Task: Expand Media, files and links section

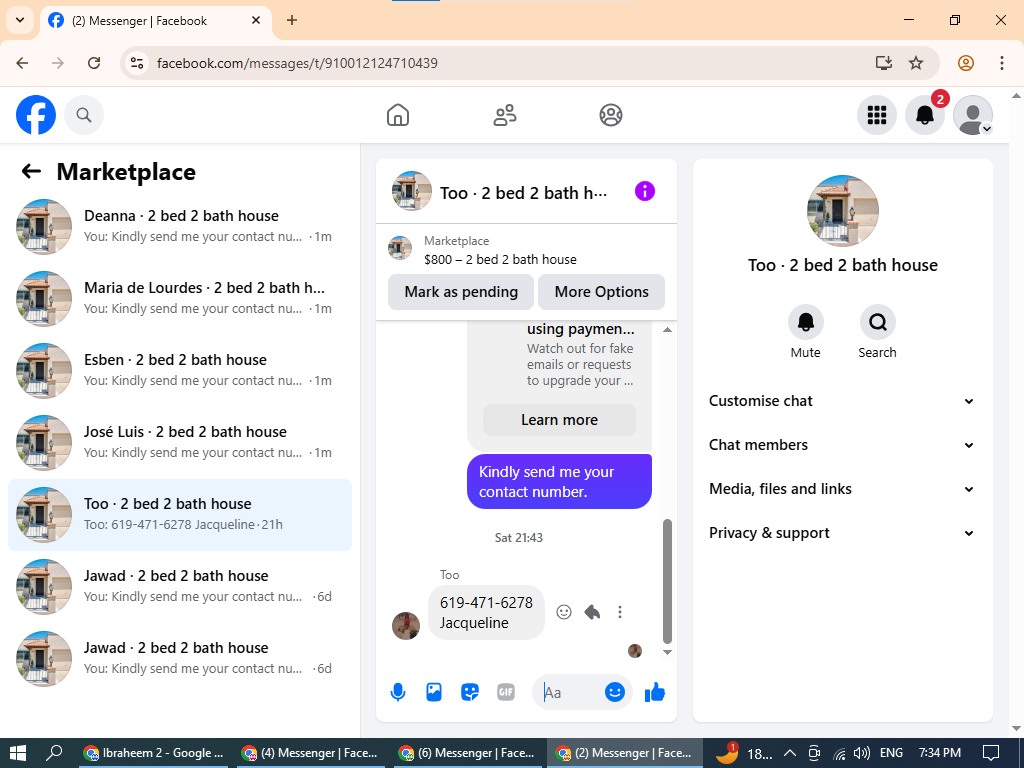Action: coord(842,489)
